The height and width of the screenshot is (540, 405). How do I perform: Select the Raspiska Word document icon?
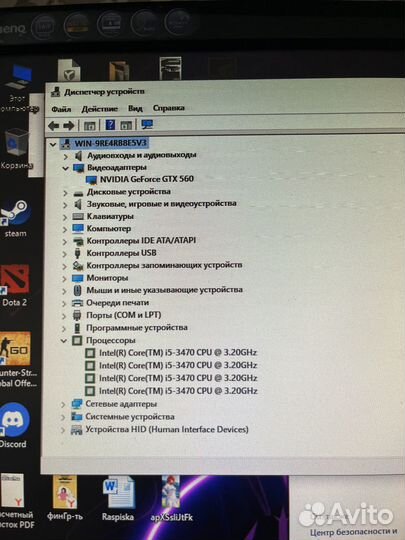118,499
